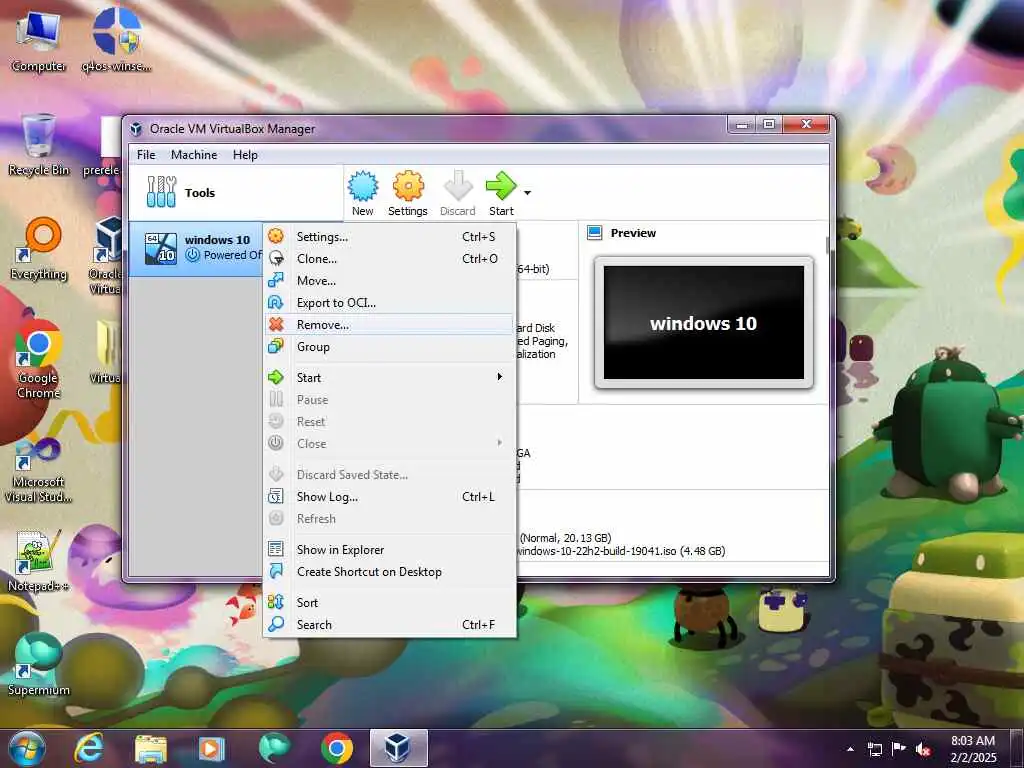Select the Tools item in the sidebar

coord(236,193)
